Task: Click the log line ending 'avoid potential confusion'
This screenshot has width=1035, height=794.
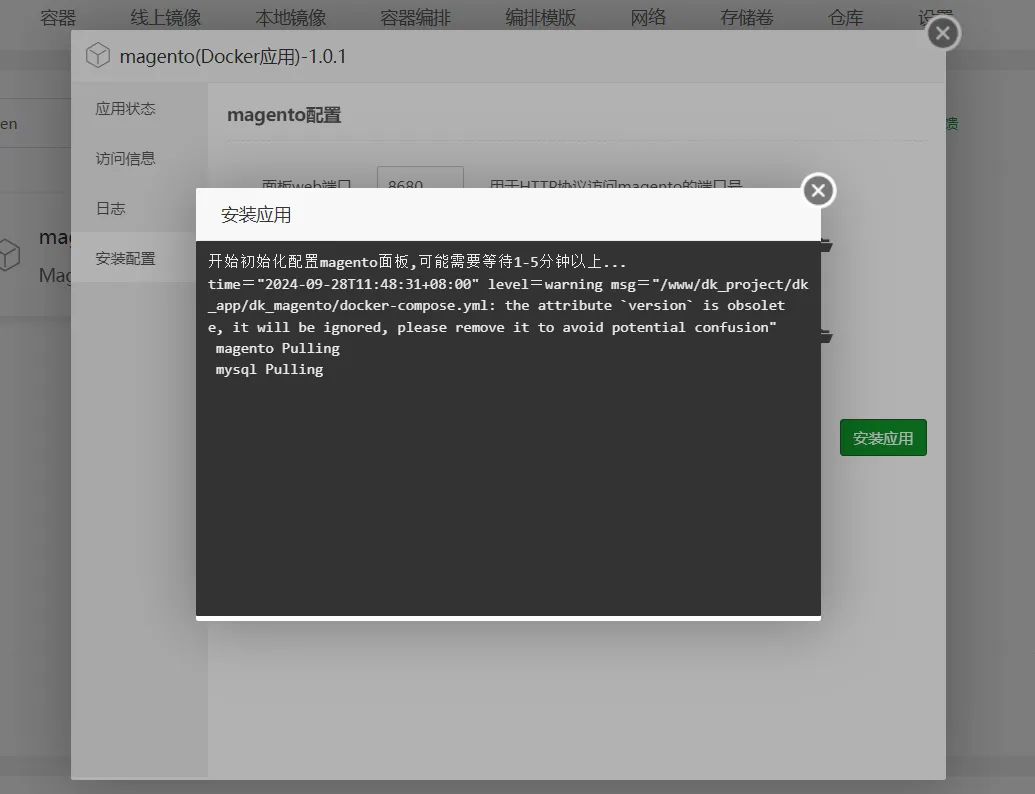Action: point(492,327)
